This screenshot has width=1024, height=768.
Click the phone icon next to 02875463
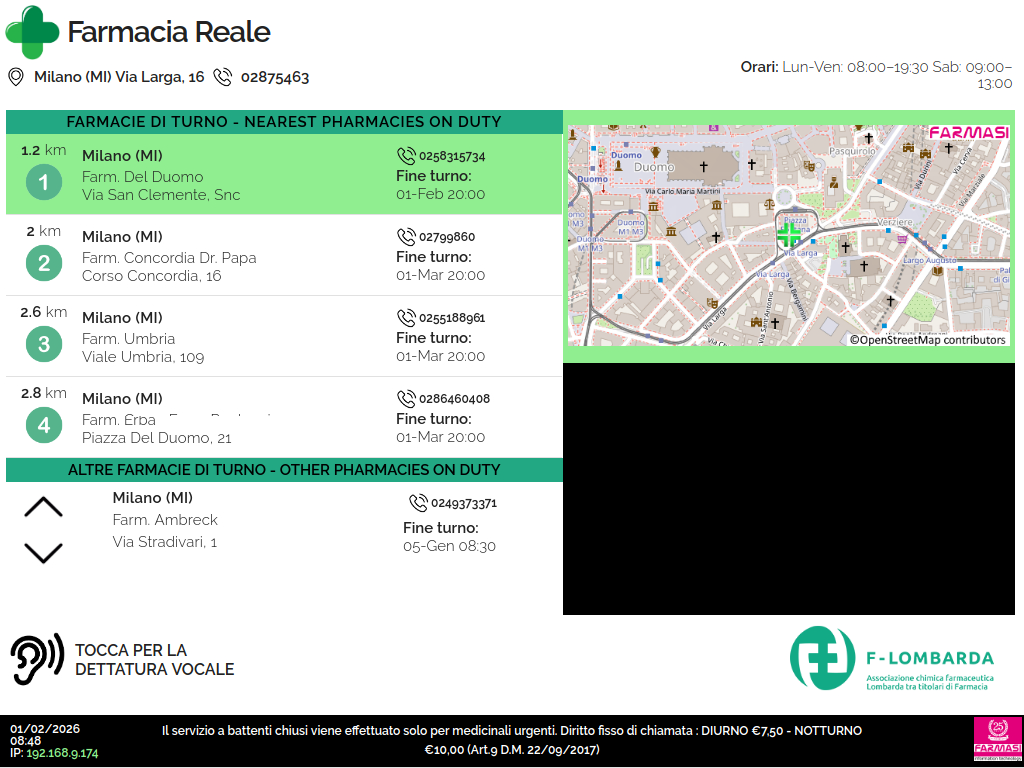[222, 77]
